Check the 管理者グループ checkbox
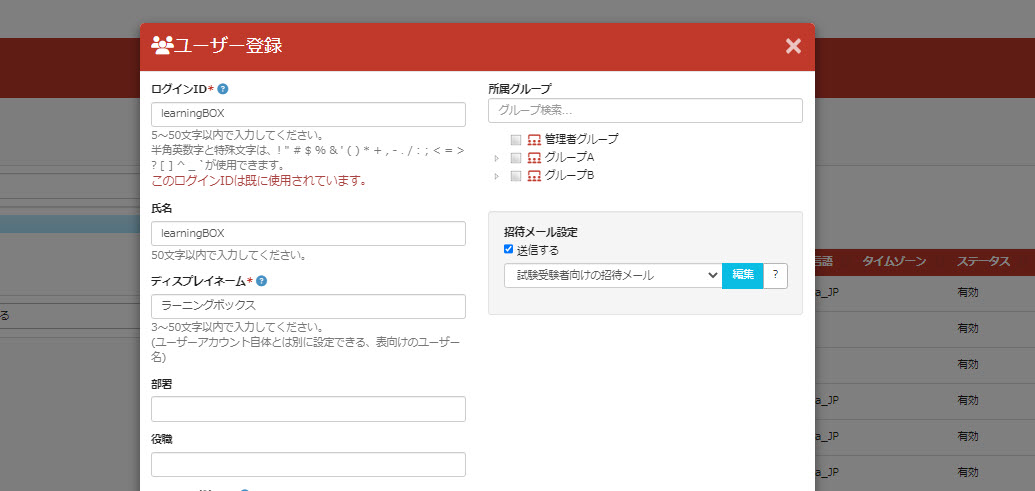Screen dimensions: 1035x491 pos(516,140)
